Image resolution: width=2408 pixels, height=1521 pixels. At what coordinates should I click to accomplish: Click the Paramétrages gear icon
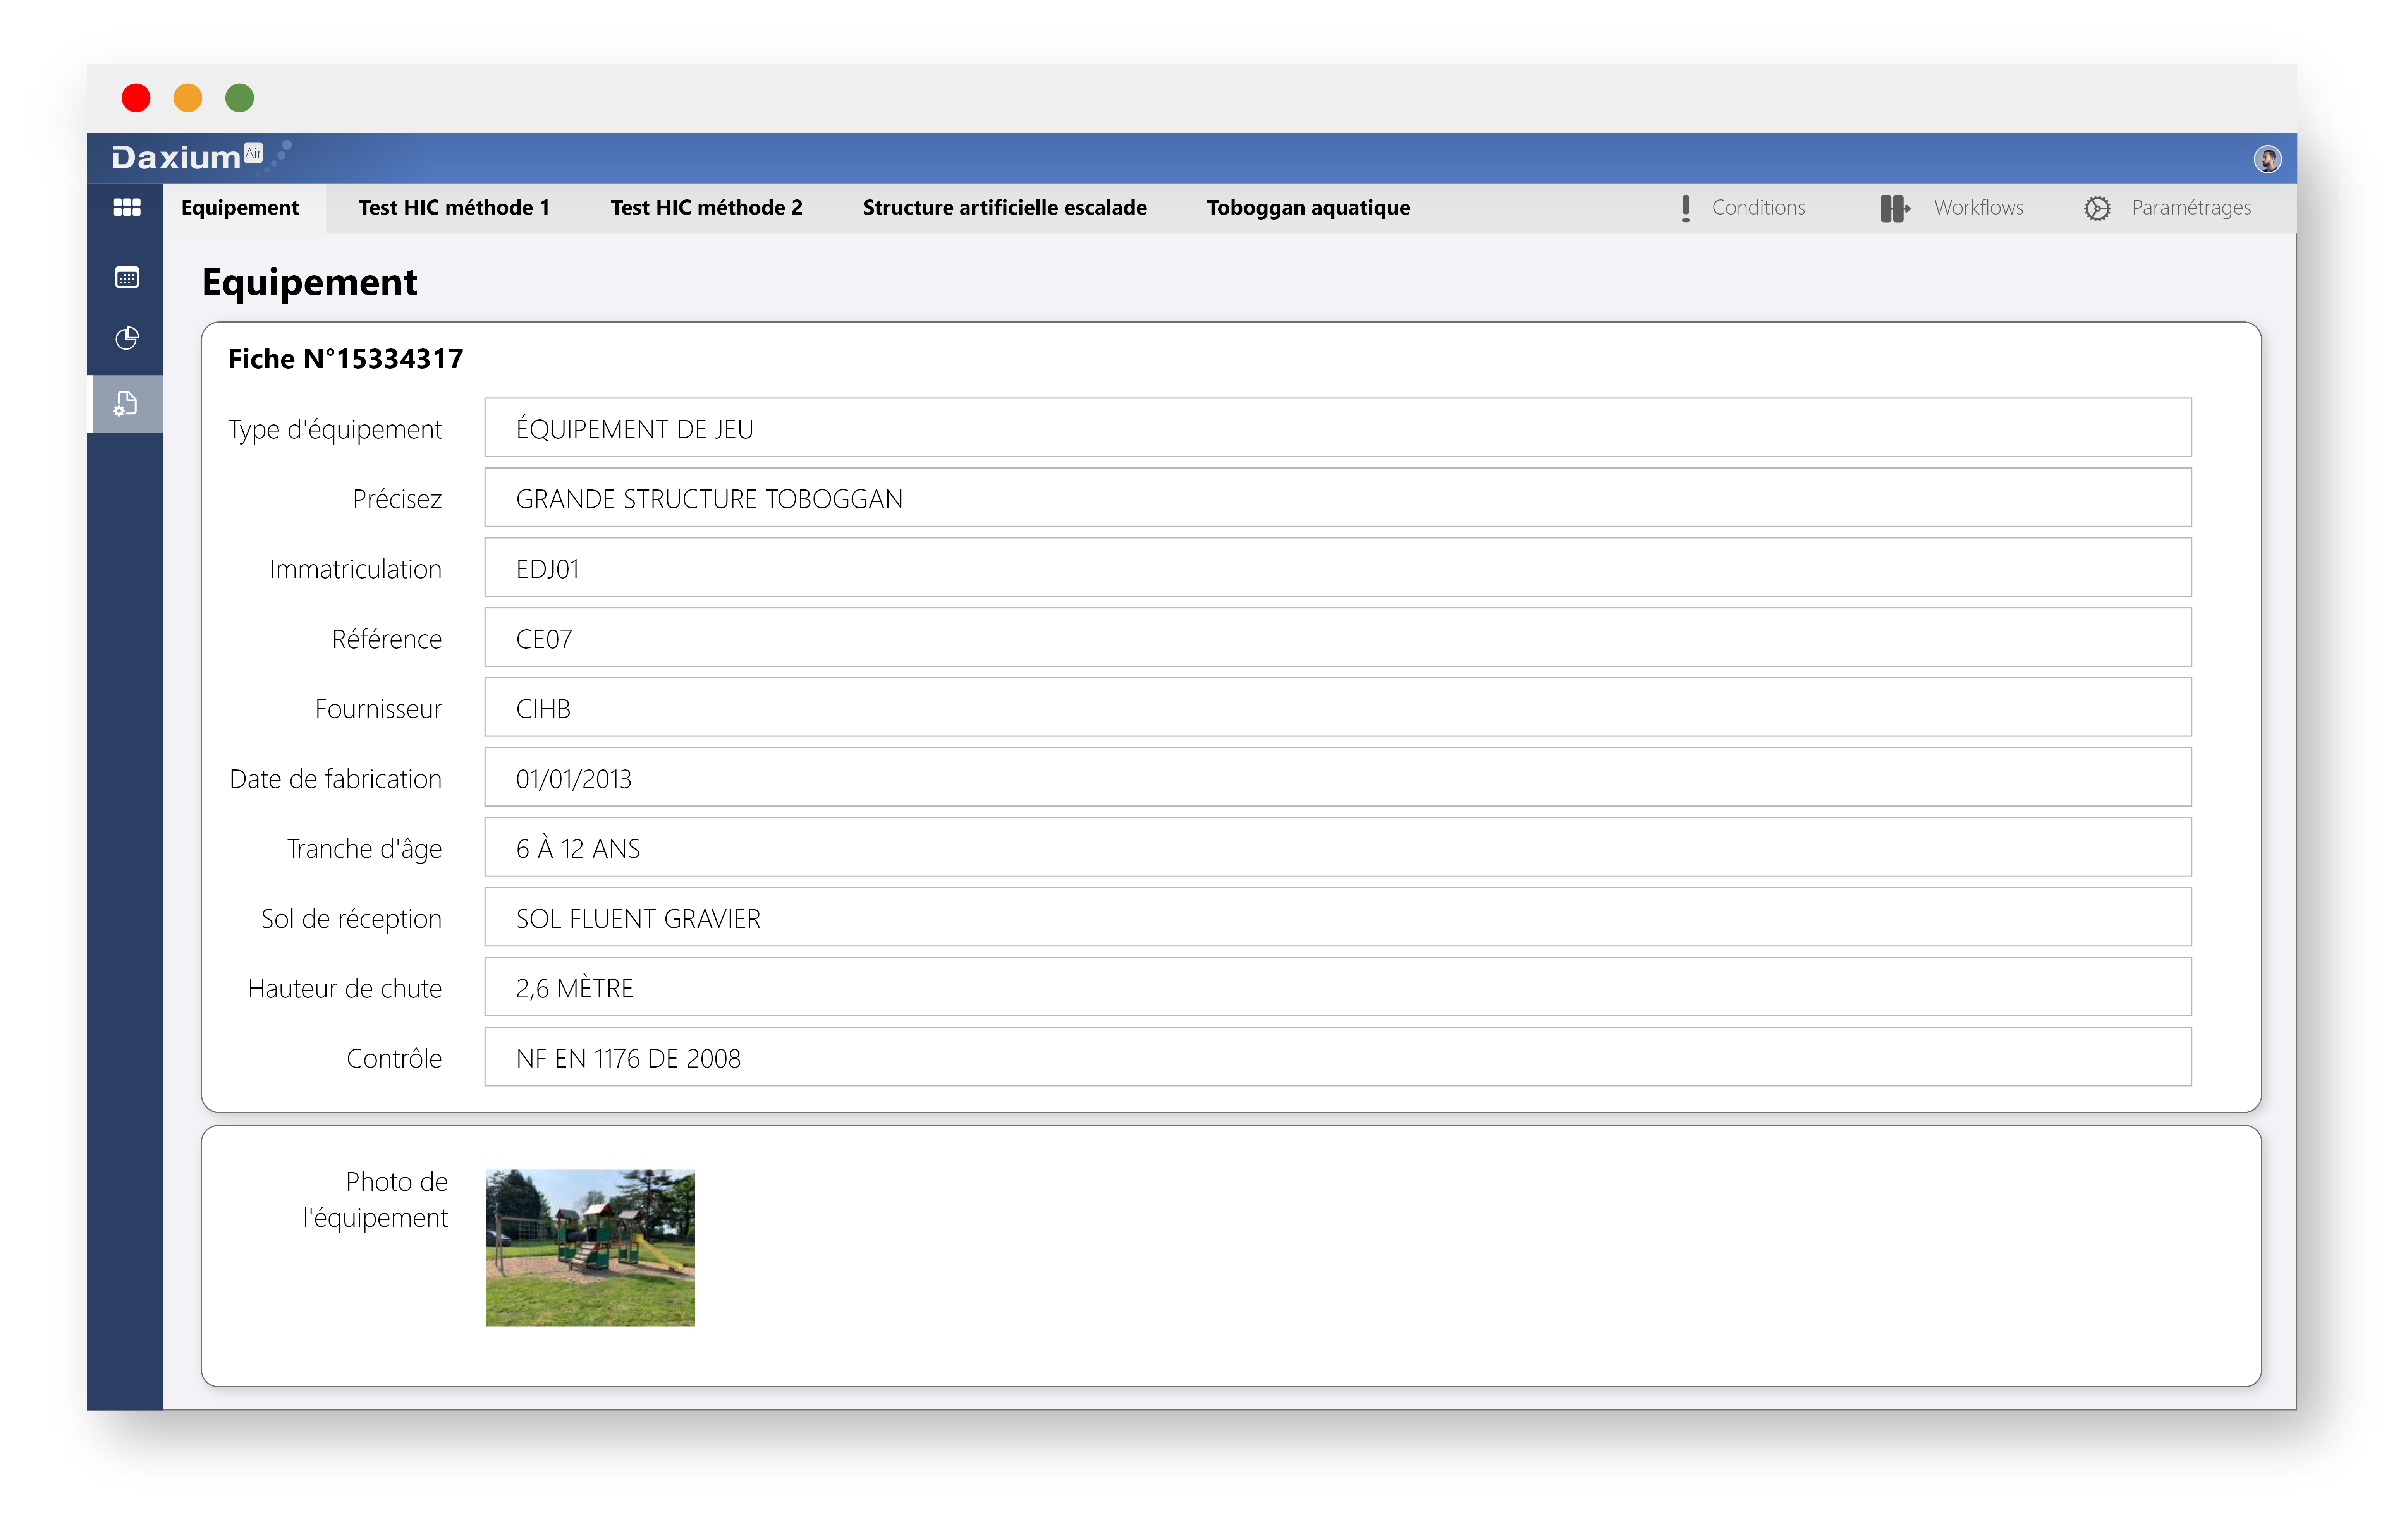point(2097,208)
